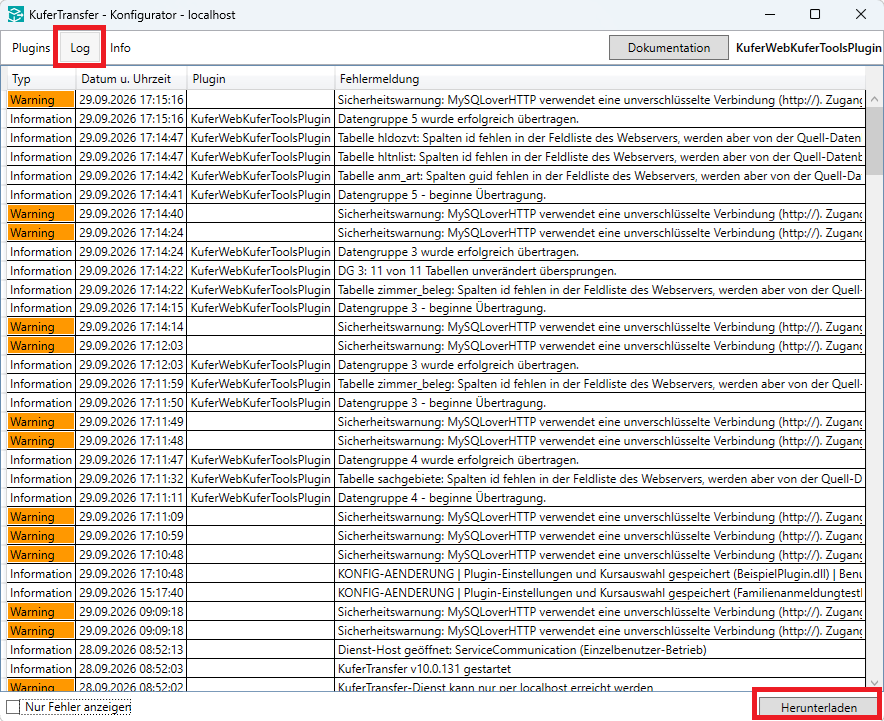The height and width of the screenshot is (721, 884).
Task: Close the KuferTransfer Konfigurator window
Action: point(861,15)
